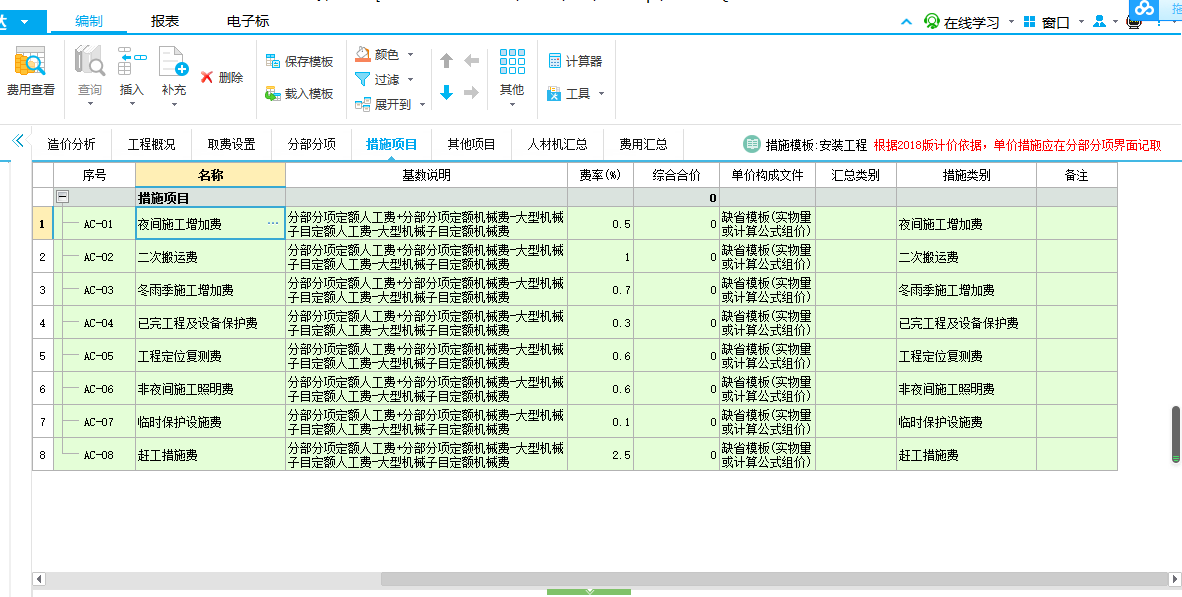
Task: Click the 查询 lookup icon
Action: [x=90, y=62]
